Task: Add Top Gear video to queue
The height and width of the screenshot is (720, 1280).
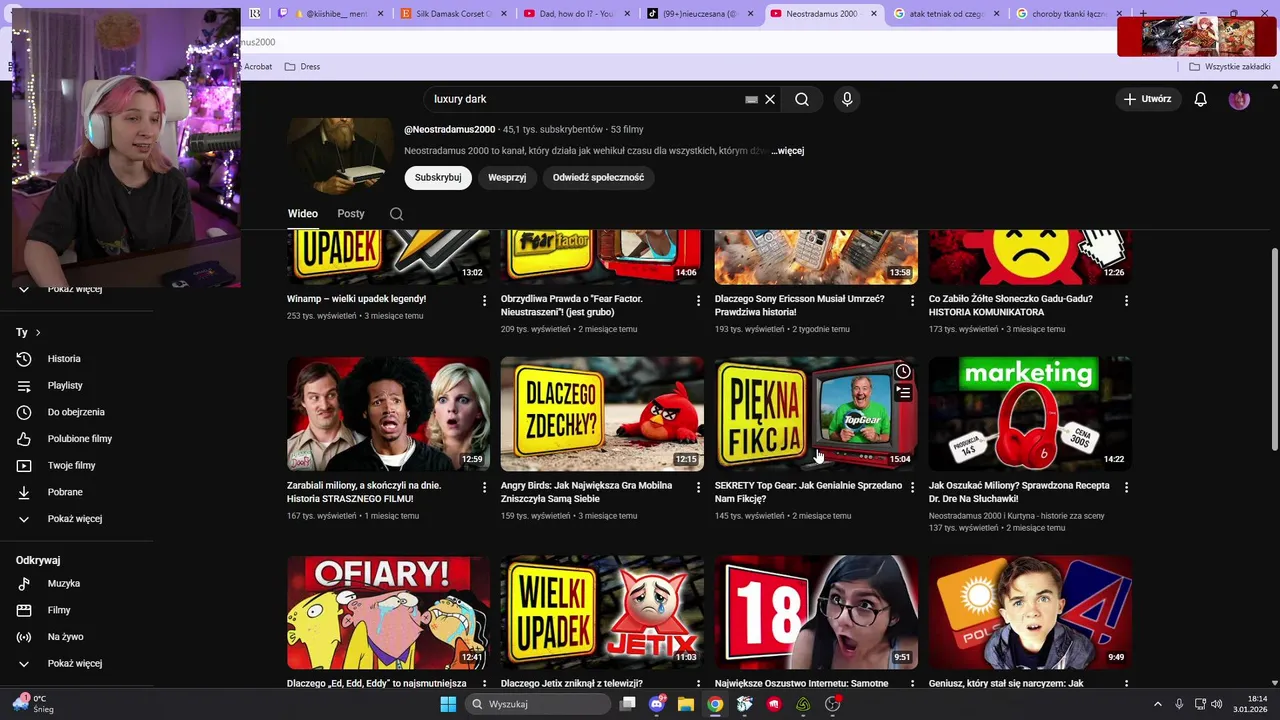Action: pyautogui.click(x=903, y=393)
